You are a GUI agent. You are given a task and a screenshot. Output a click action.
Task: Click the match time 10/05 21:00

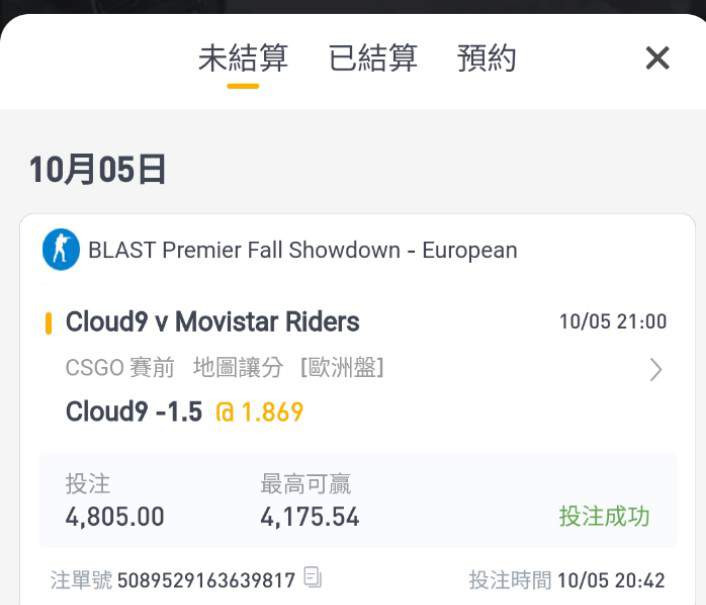[613, 321]
